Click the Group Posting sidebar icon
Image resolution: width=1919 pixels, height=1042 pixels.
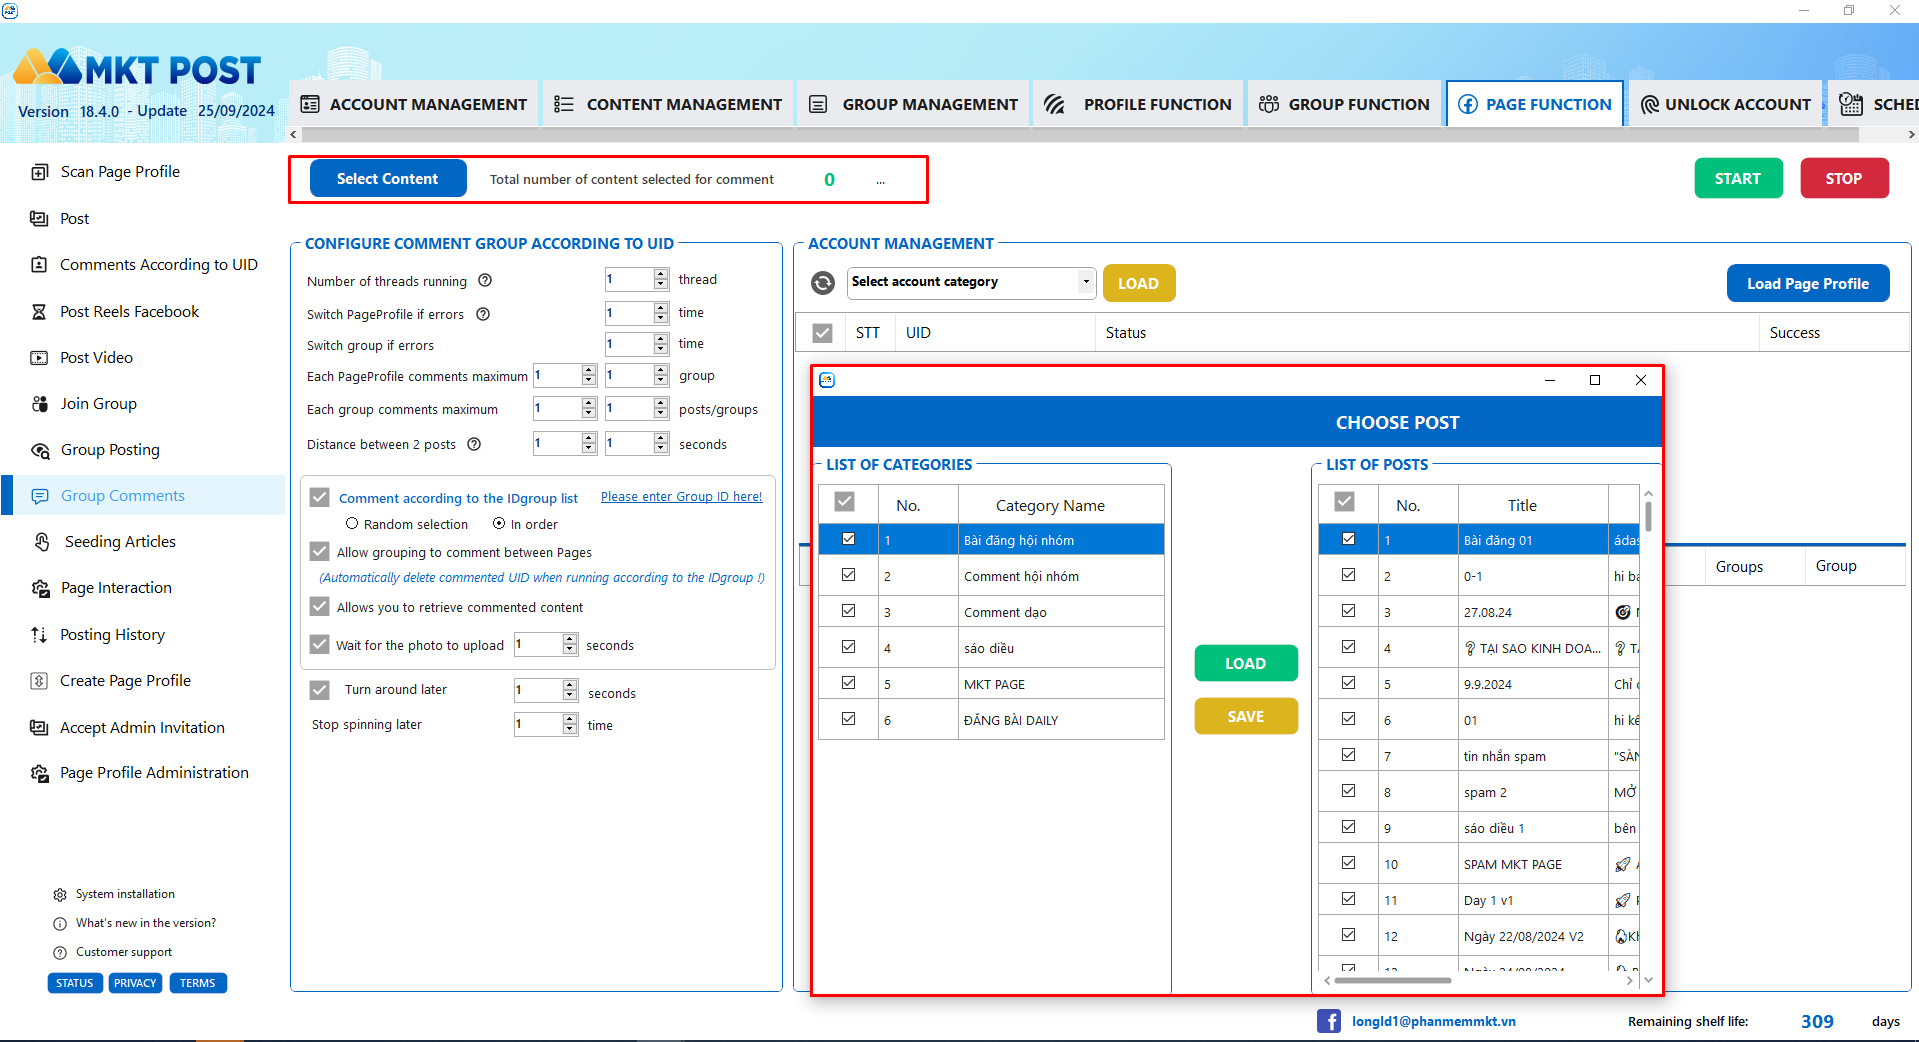40,450
